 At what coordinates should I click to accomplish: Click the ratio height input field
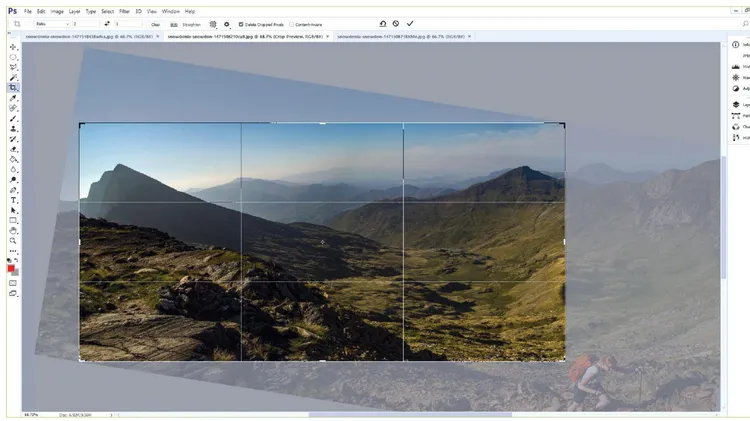pos(128,24)
